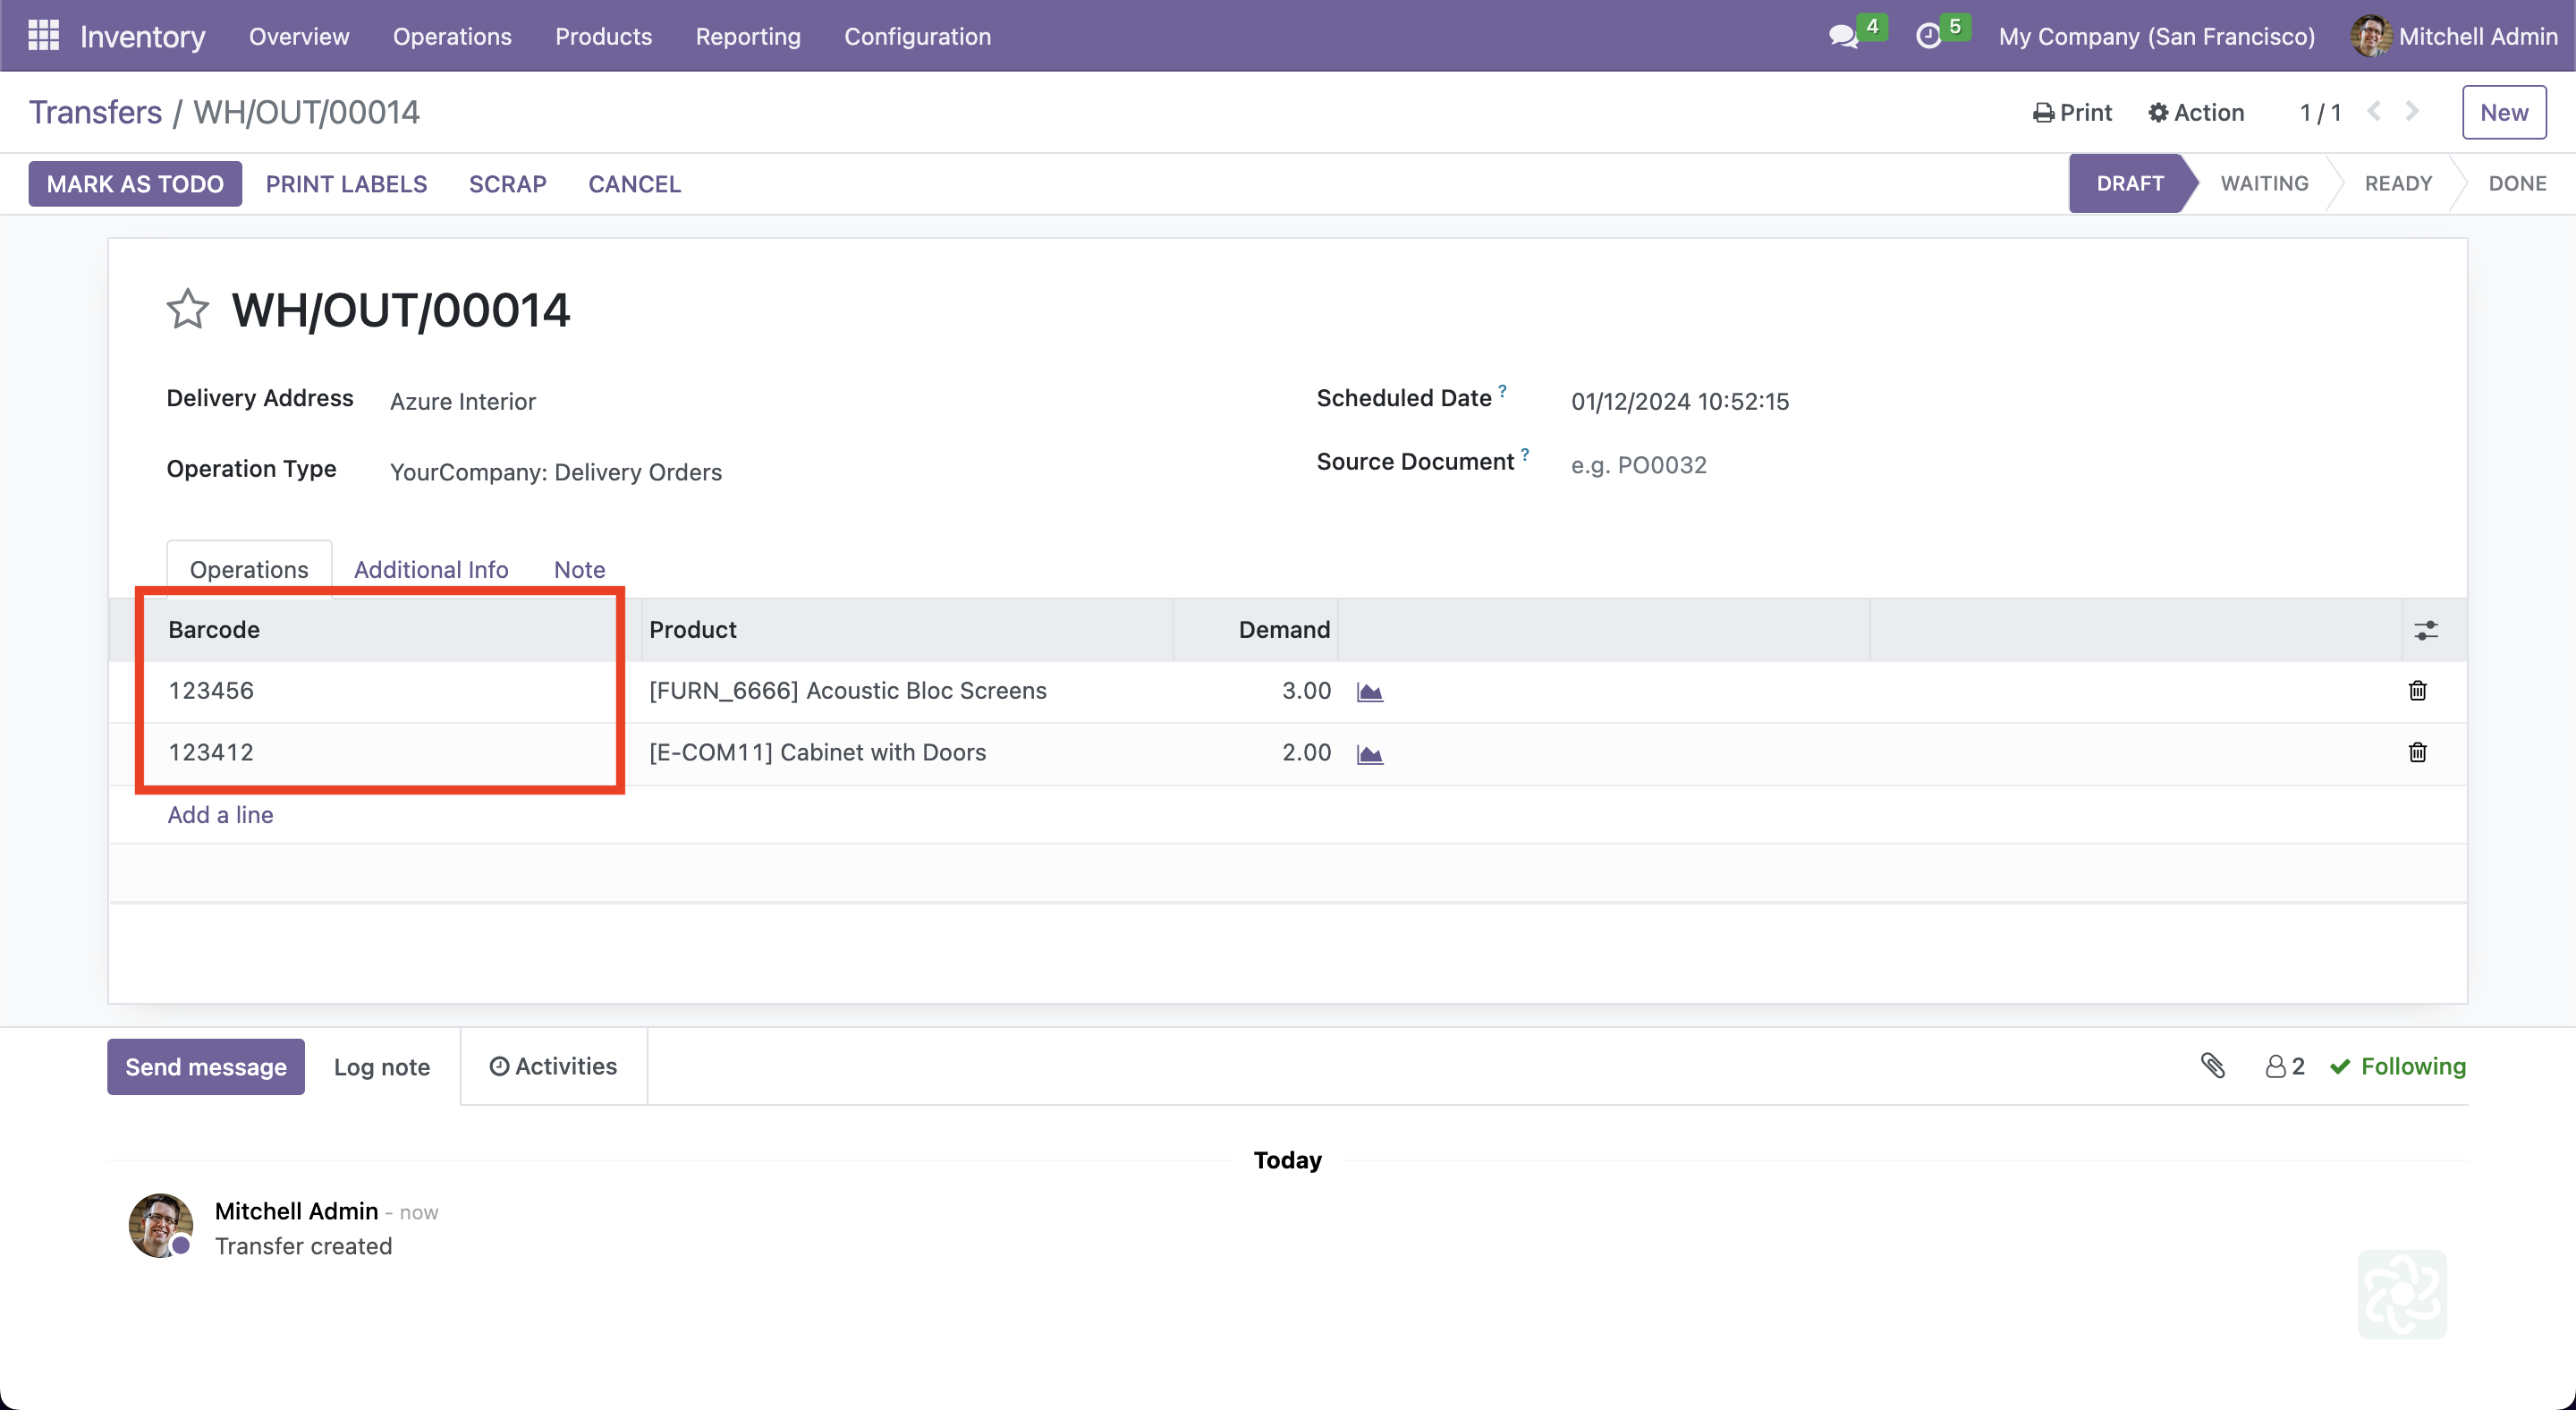The image size is (2576, 1410).
Task: Switch to Additional Info tab
Action: pyautogui.click(x=431, y=570)
